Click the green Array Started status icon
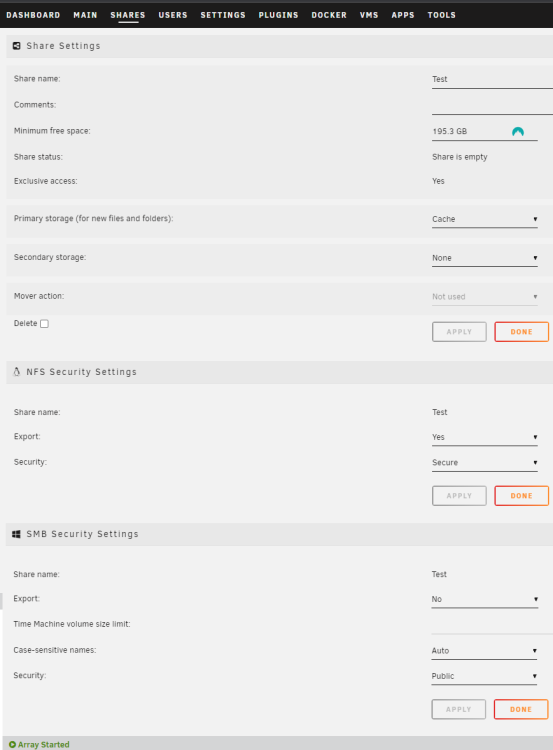Viewport: 553px width, 750px height. (x=12, y=744)
